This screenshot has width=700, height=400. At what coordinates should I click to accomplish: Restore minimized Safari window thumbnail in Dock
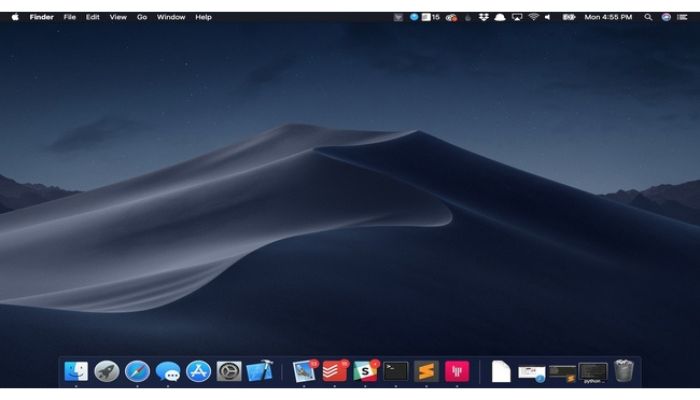tap(532, 374)
